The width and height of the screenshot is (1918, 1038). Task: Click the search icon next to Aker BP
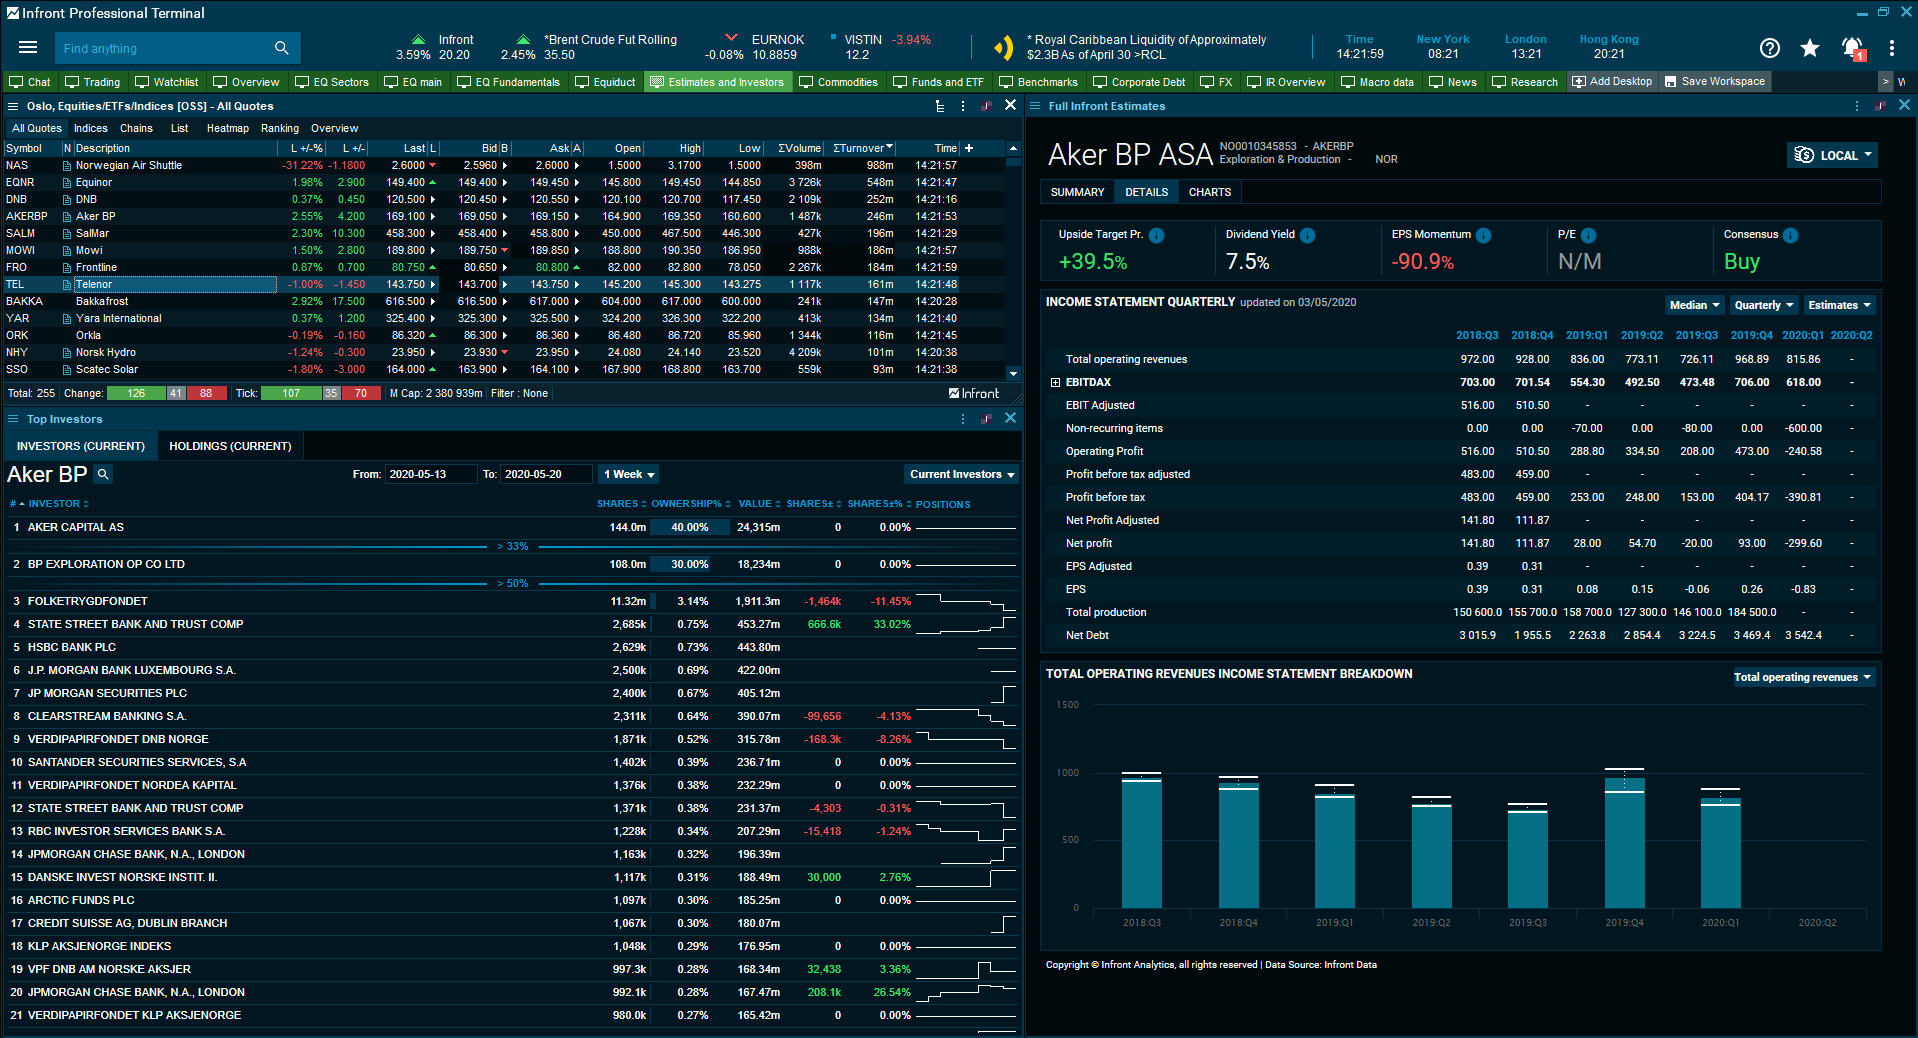tap(103, 474)
